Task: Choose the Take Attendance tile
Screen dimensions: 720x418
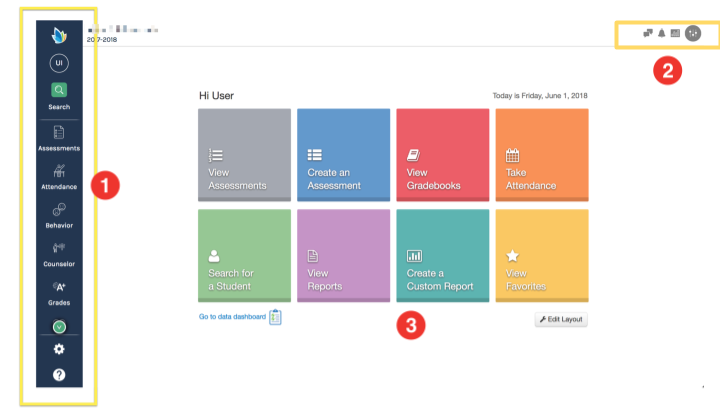Action: coord(541,155)
